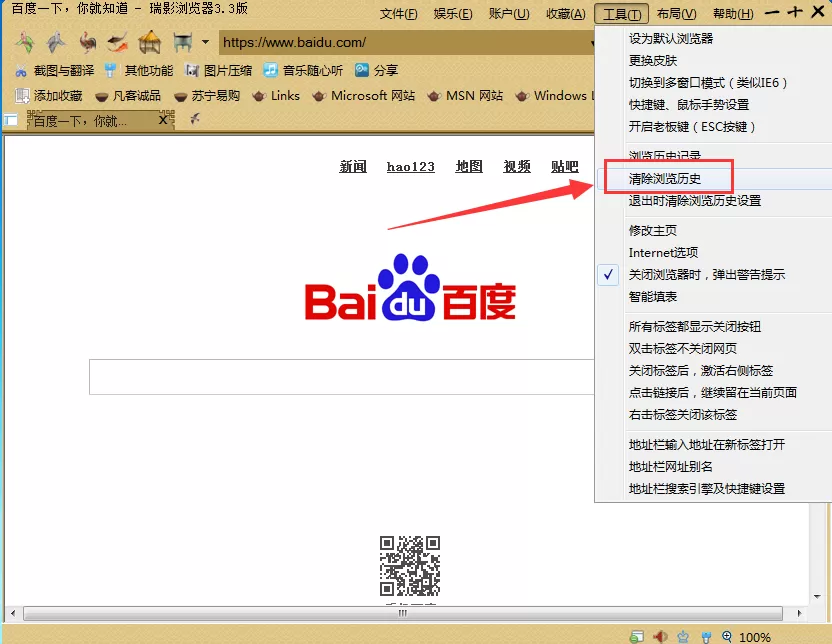Click the scissors icon for 截图与翻译
The image size is (832, 644).
pos(21,70)
